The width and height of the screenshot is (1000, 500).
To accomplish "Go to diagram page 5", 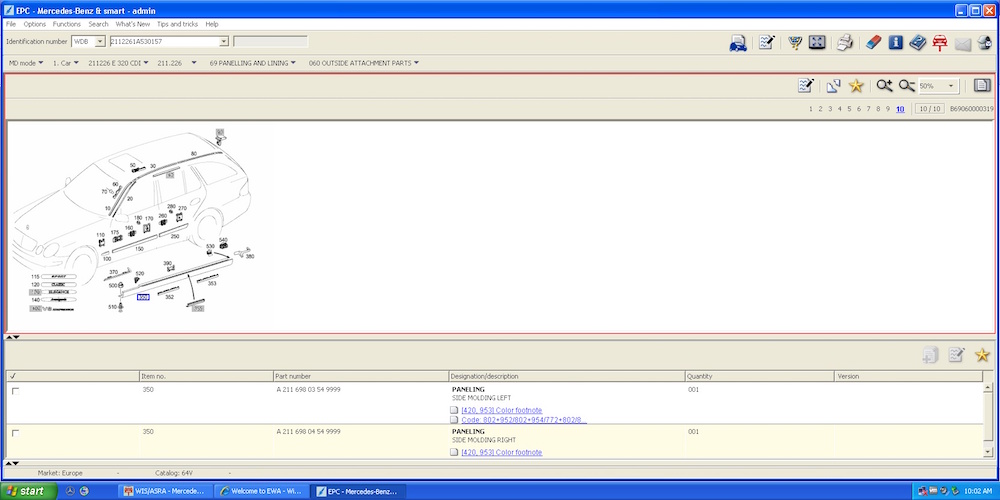I will [x=849, y=109].
